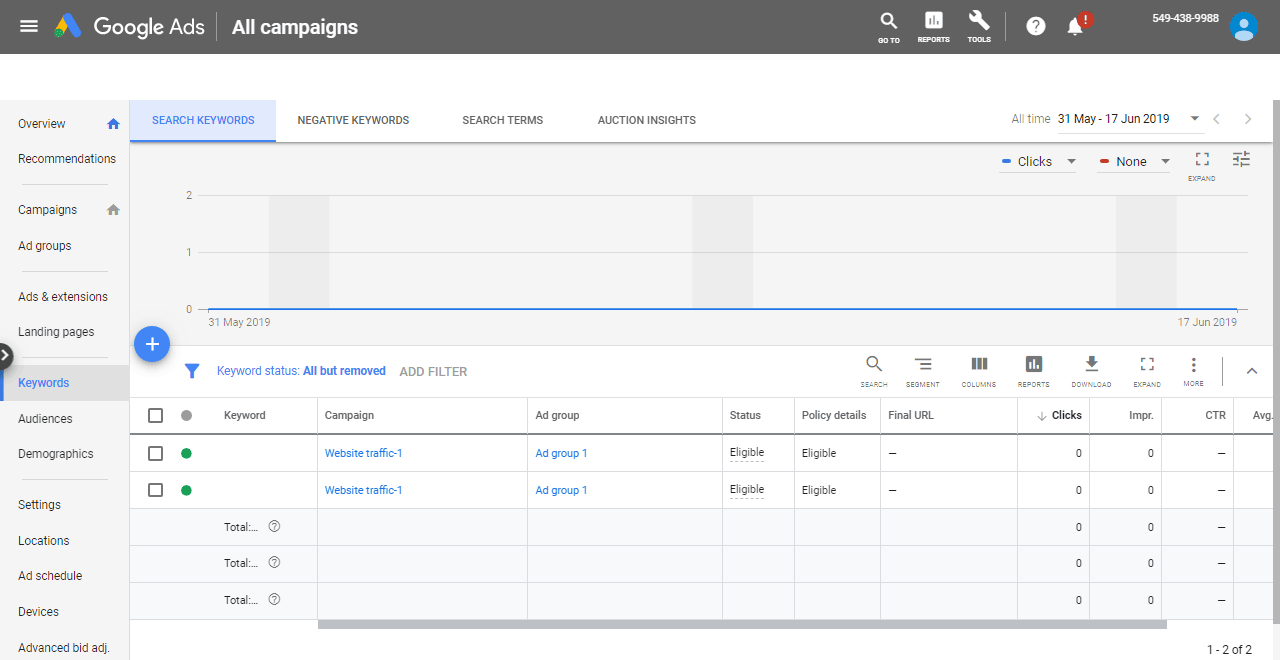
Task: Switch to the Negative Keywords tab
Action: [353, 120]
